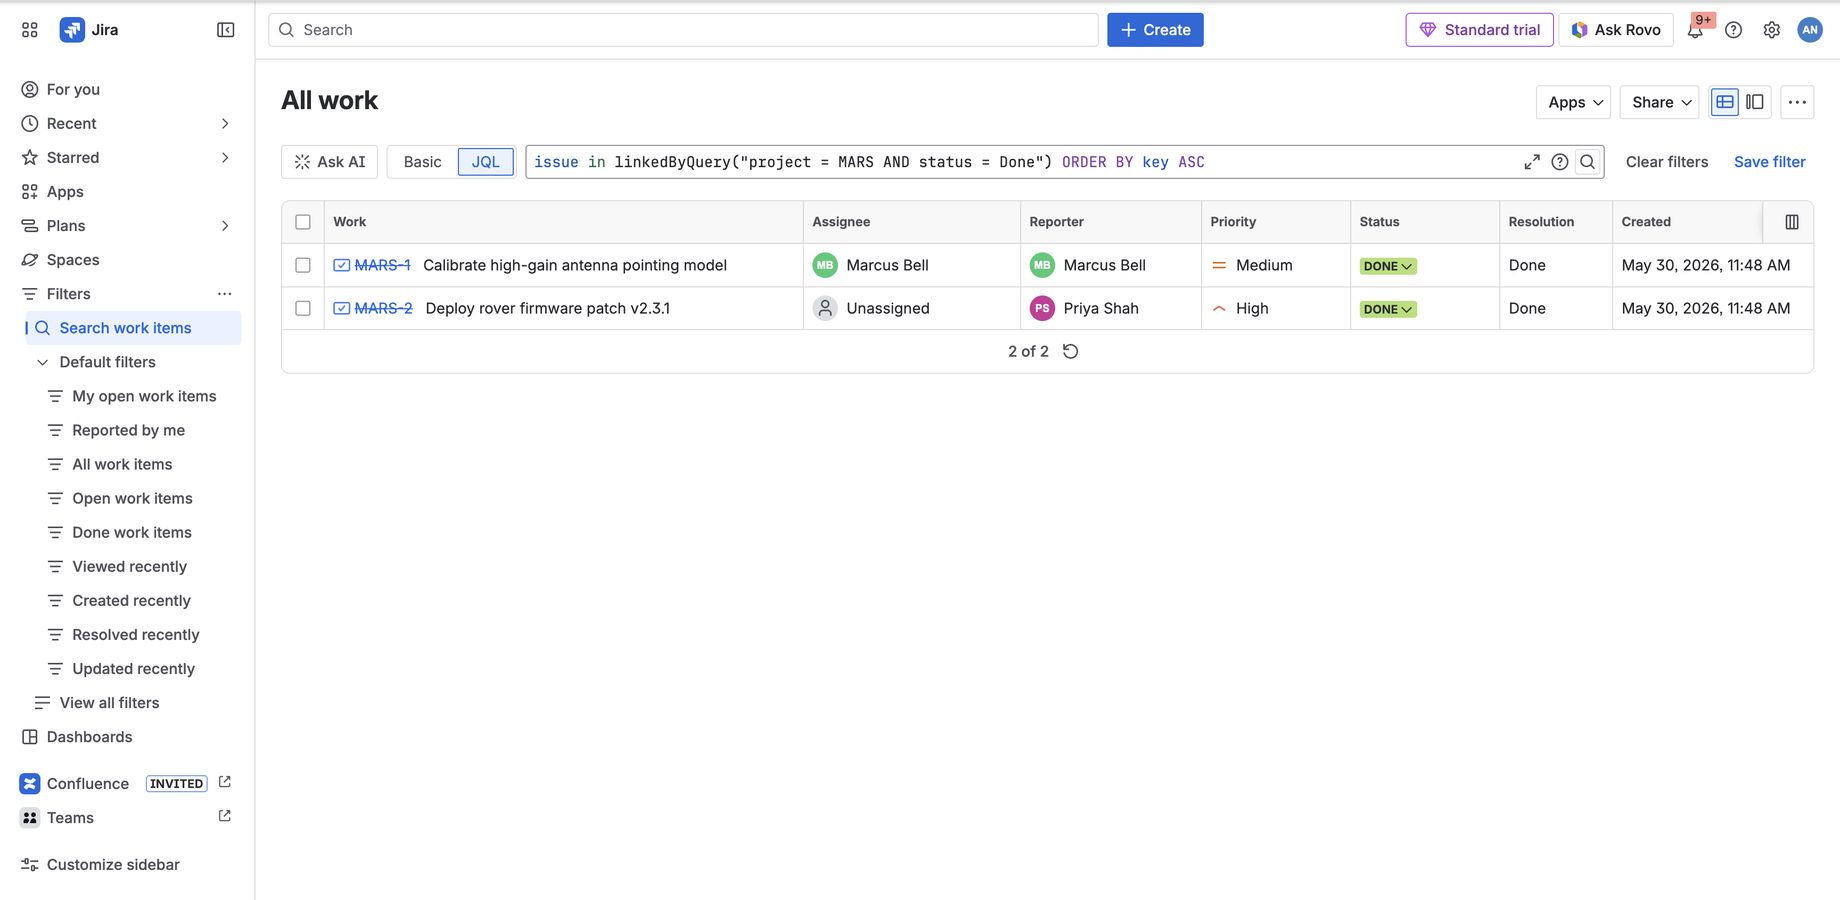Viewport: 1840px width, 900px height.
Task: Click the Jira logo
Action: click(x=89, y=30)
